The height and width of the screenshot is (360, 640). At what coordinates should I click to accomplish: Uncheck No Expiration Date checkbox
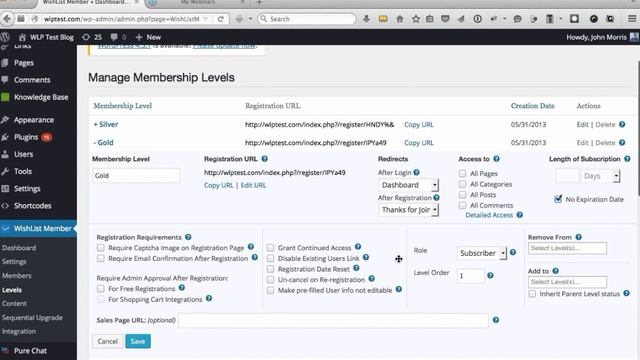(x=558, y=199)
